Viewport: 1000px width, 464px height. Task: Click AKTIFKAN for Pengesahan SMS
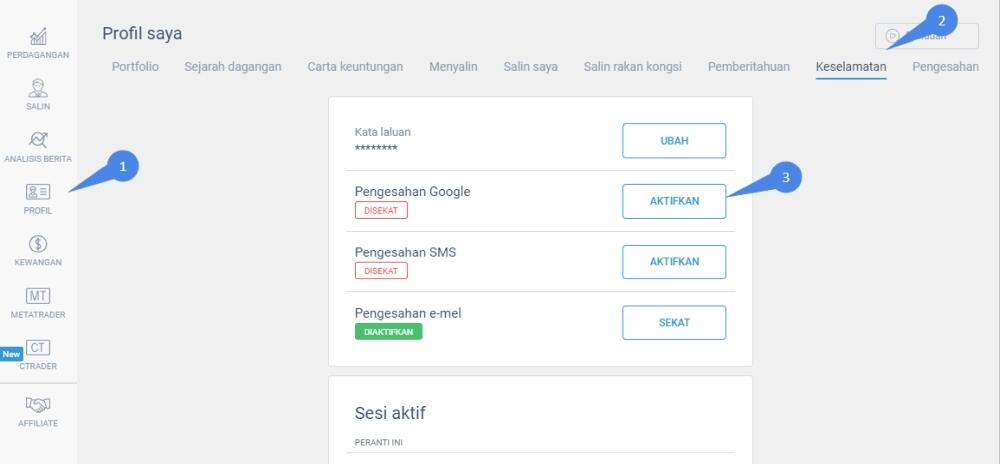click(x=674, y=262)
